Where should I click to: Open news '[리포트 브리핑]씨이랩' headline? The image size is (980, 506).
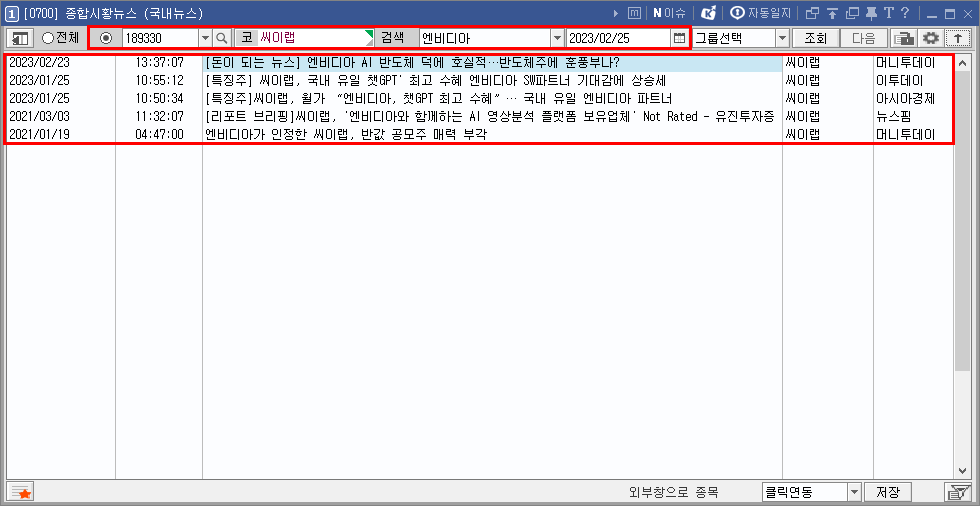491,116
